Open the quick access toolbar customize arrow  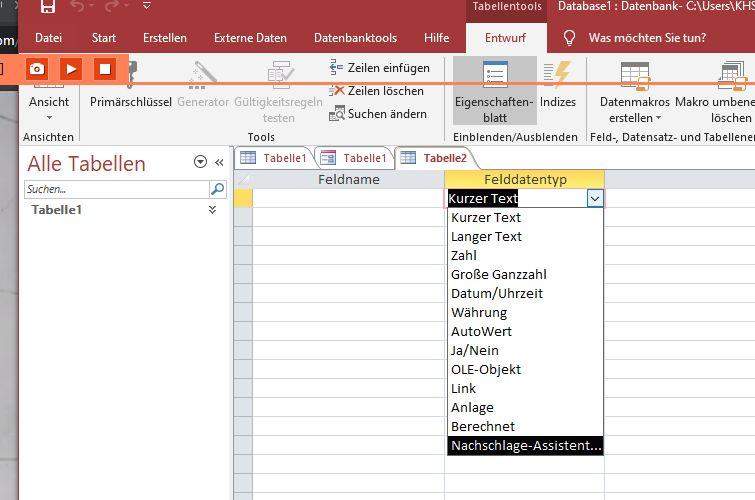pos(147,6)
